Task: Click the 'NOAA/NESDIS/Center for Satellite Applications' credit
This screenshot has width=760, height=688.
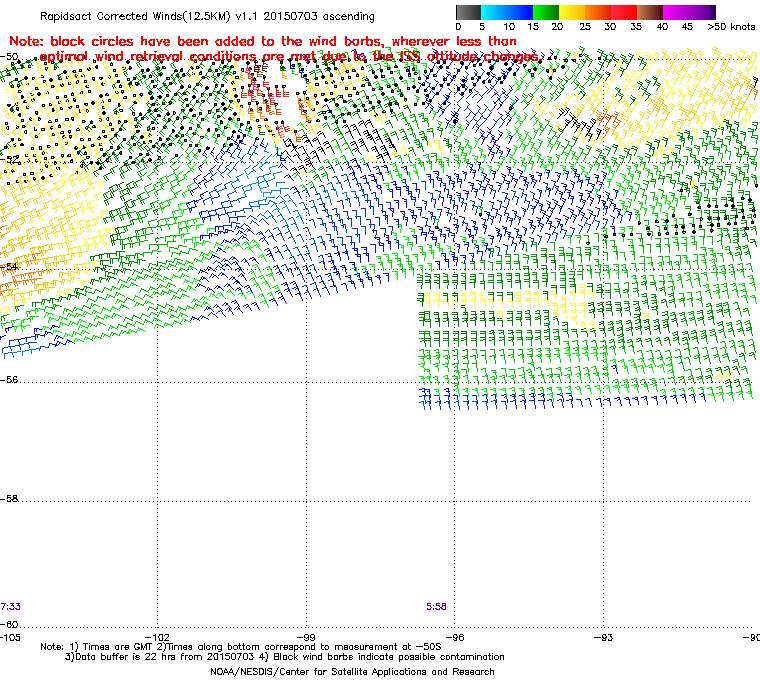Action: (352, 672)
